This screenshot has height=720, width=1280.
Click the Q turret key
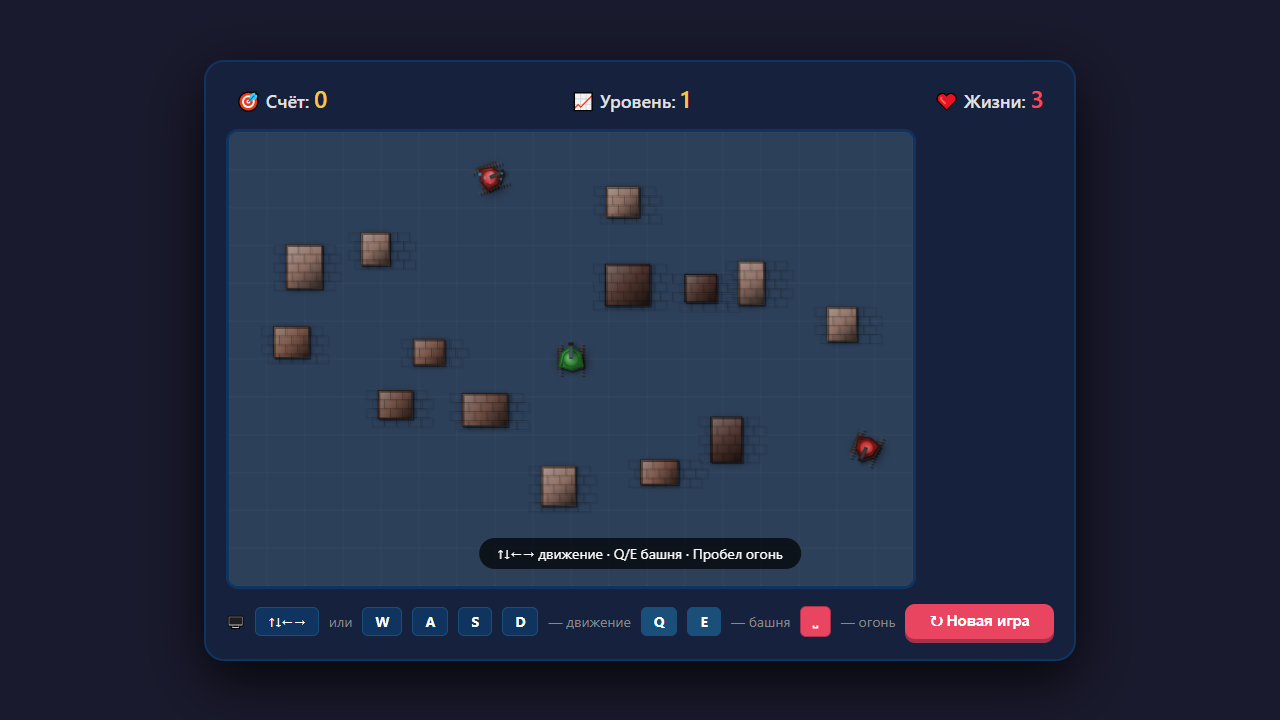(659, 622)
